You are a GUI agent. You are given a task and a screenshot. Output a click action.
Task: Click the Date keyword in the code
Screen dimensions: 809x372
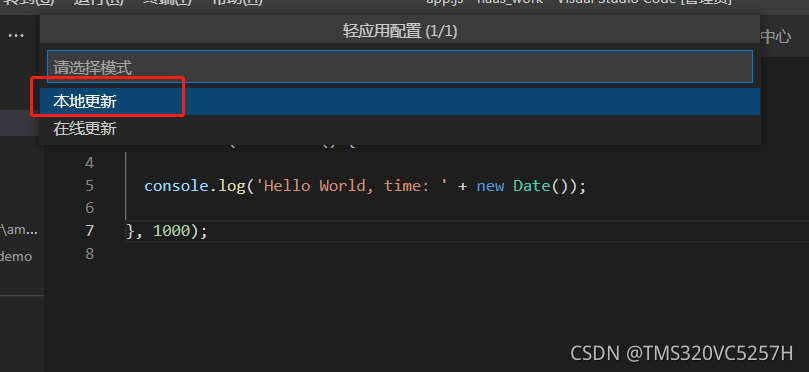point(532,186)
